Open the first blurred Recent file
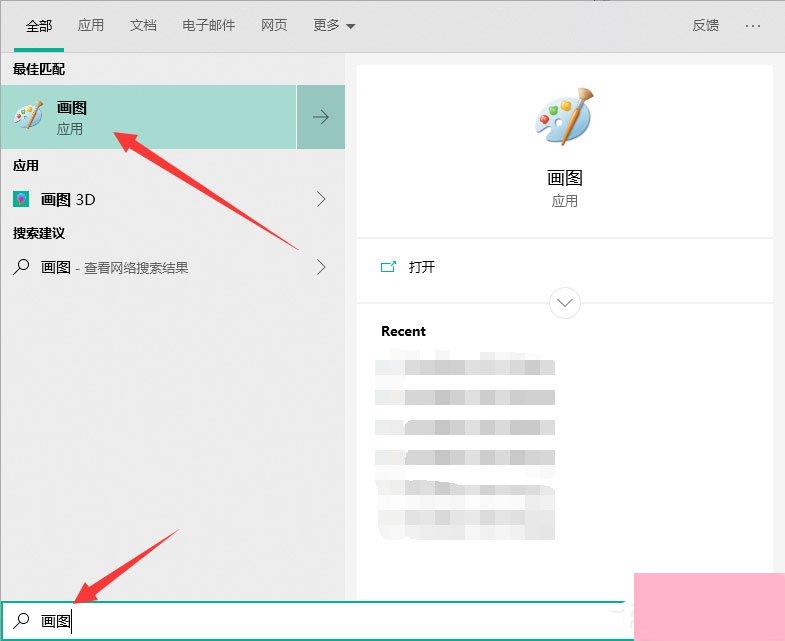 tap(465, 367)
